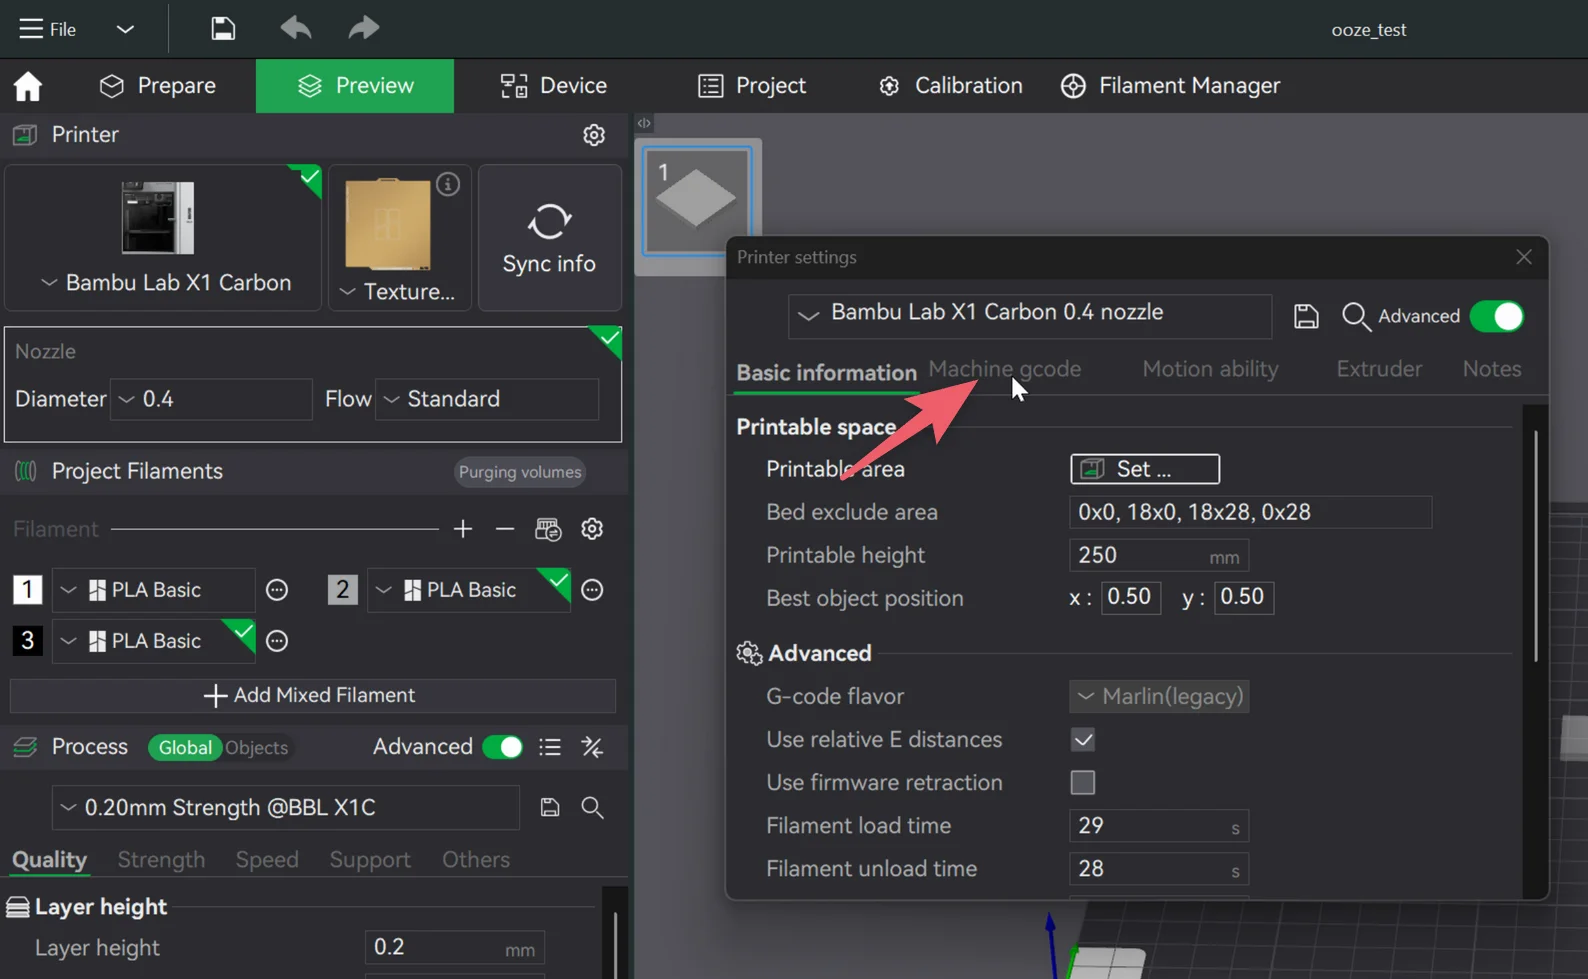Click the save project icon in title bar
The width and height of the screenshot is (1588, 979).
[223, 28]
